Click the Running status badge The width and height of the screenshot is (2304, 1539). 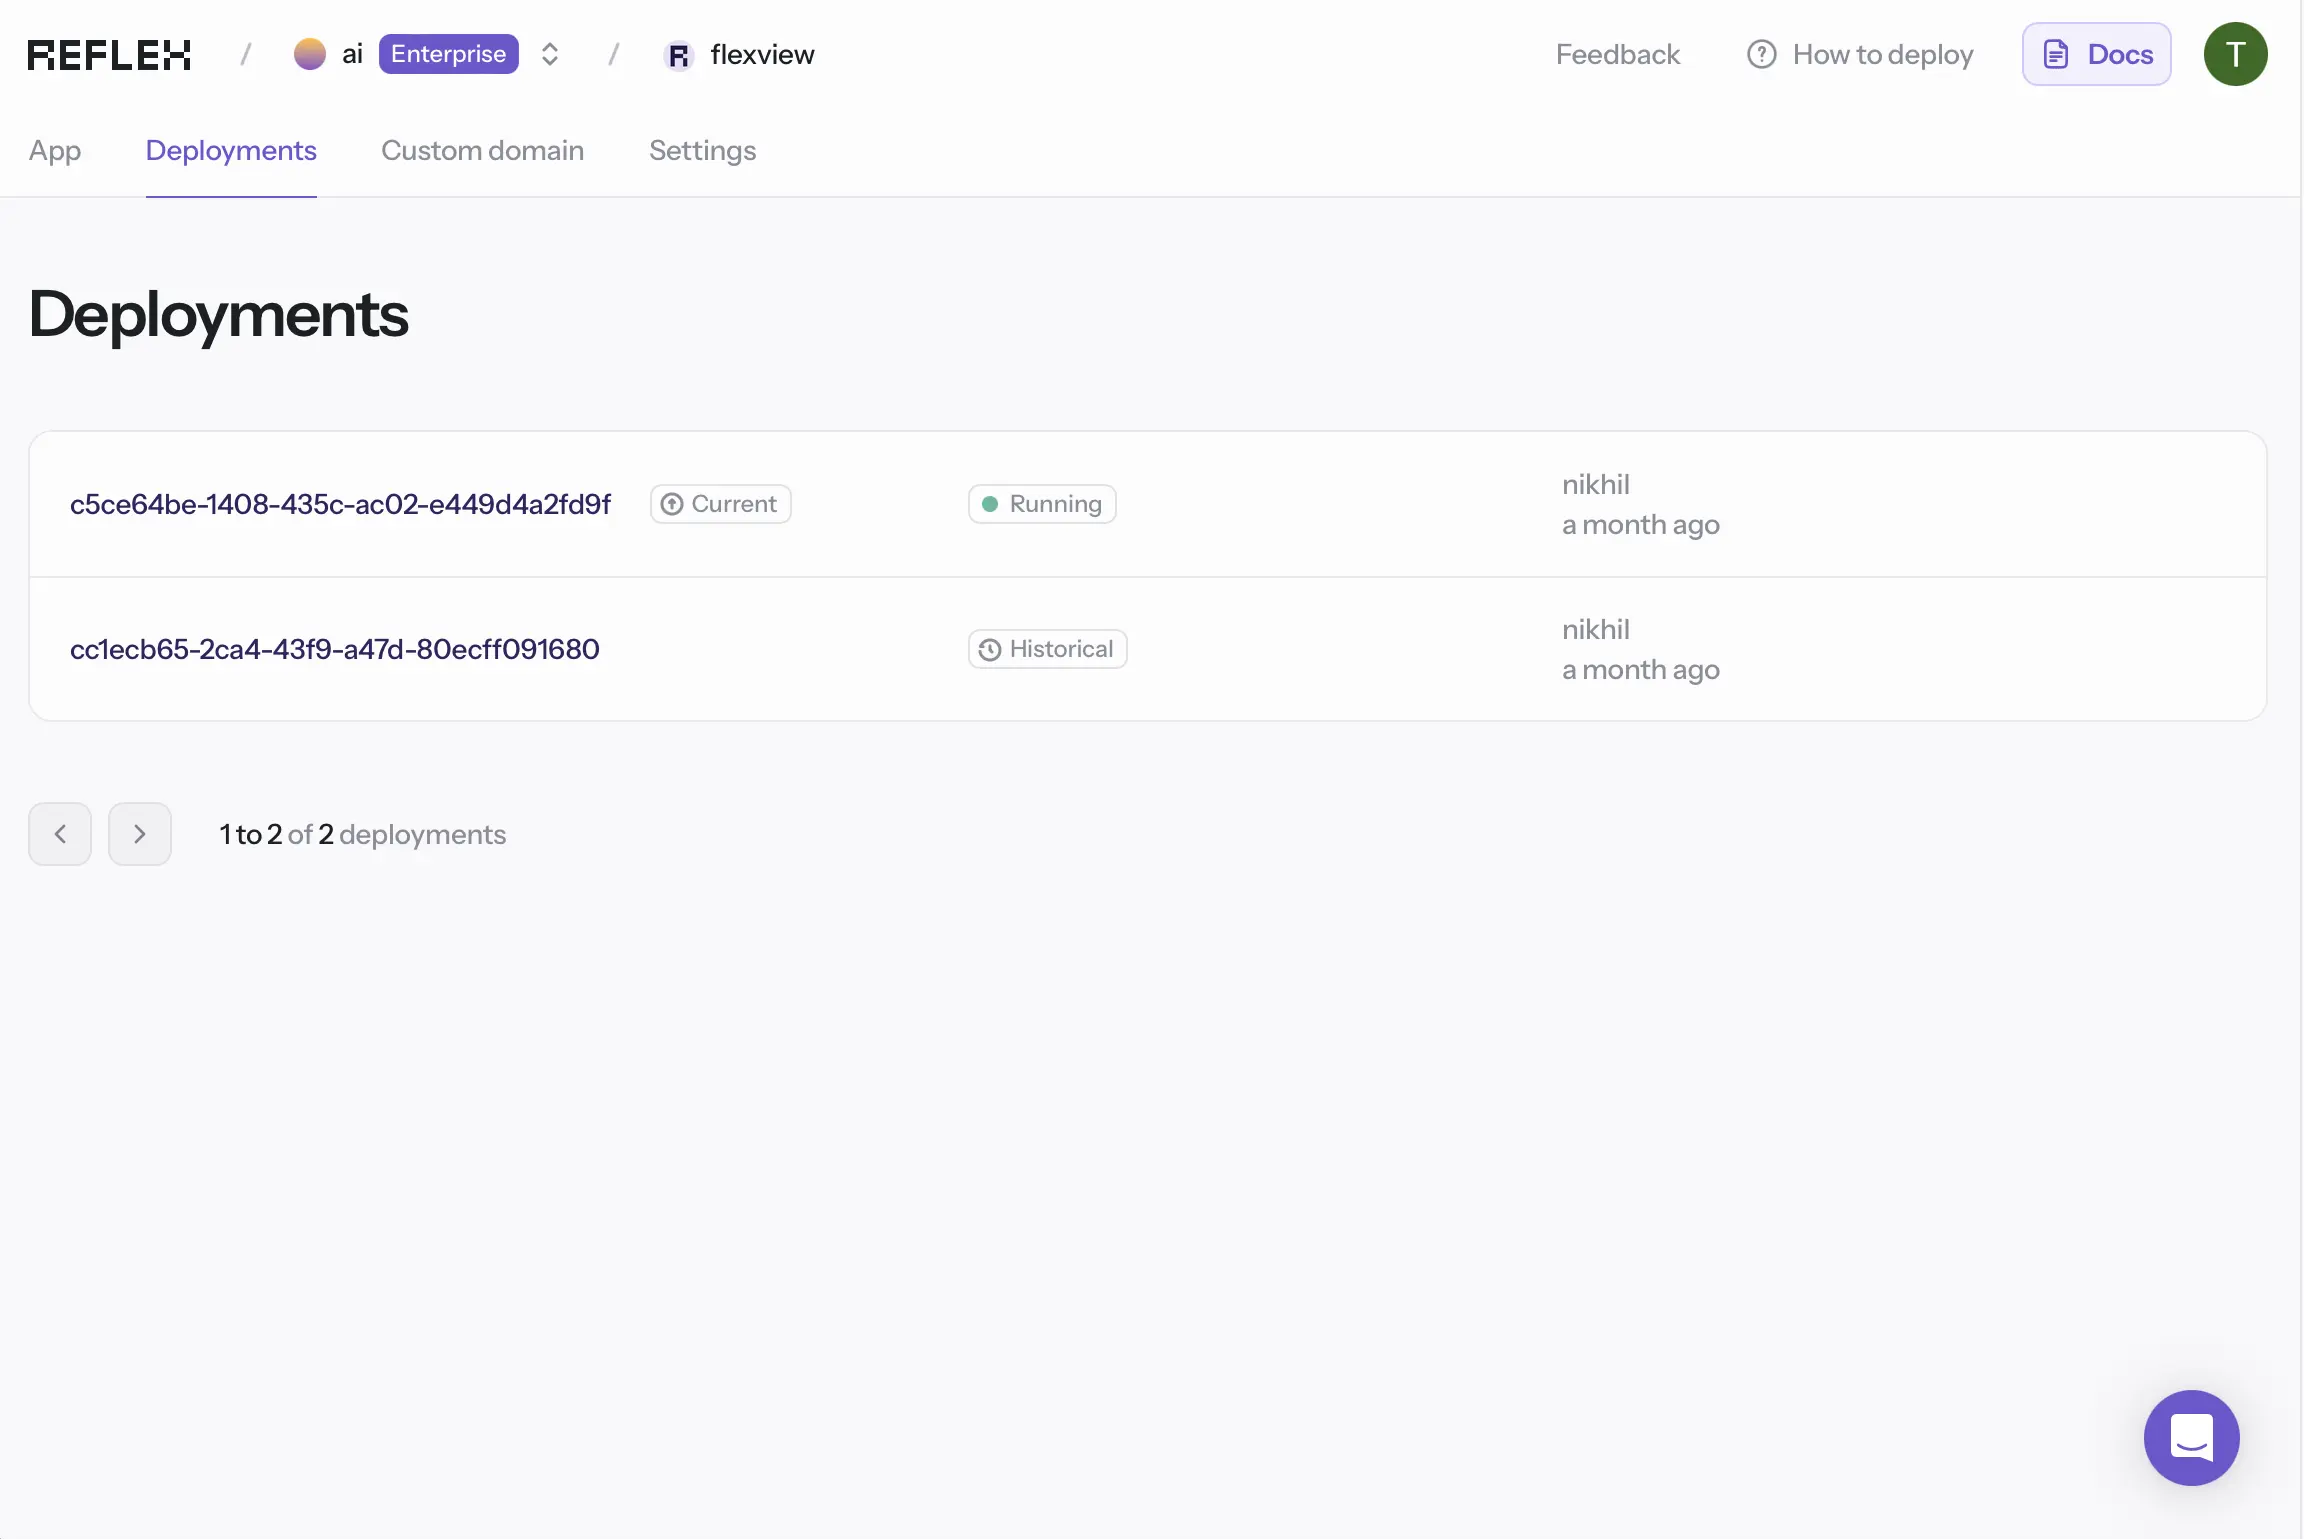pyautogui.click(x=1042, y=504)
